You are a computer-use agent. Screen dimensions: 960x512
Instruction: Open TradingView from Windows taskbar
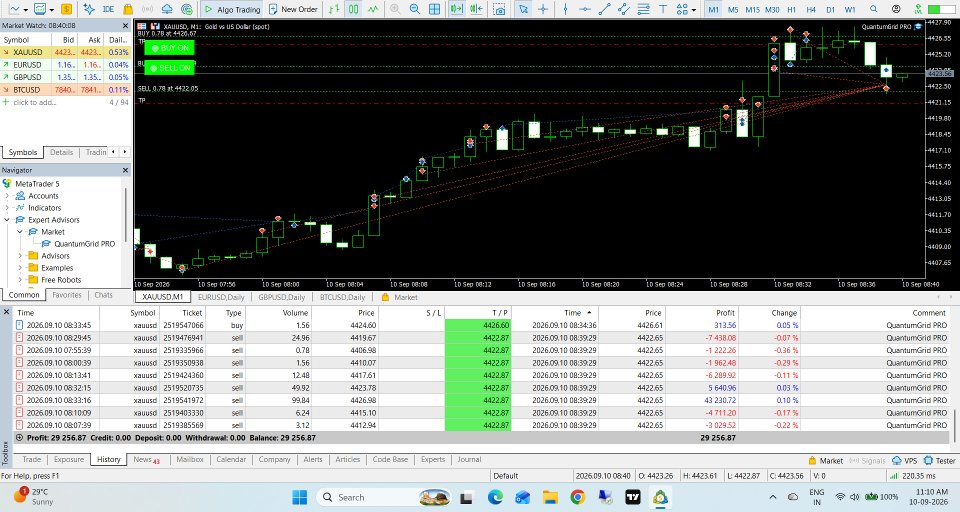[x=633, y=497]
